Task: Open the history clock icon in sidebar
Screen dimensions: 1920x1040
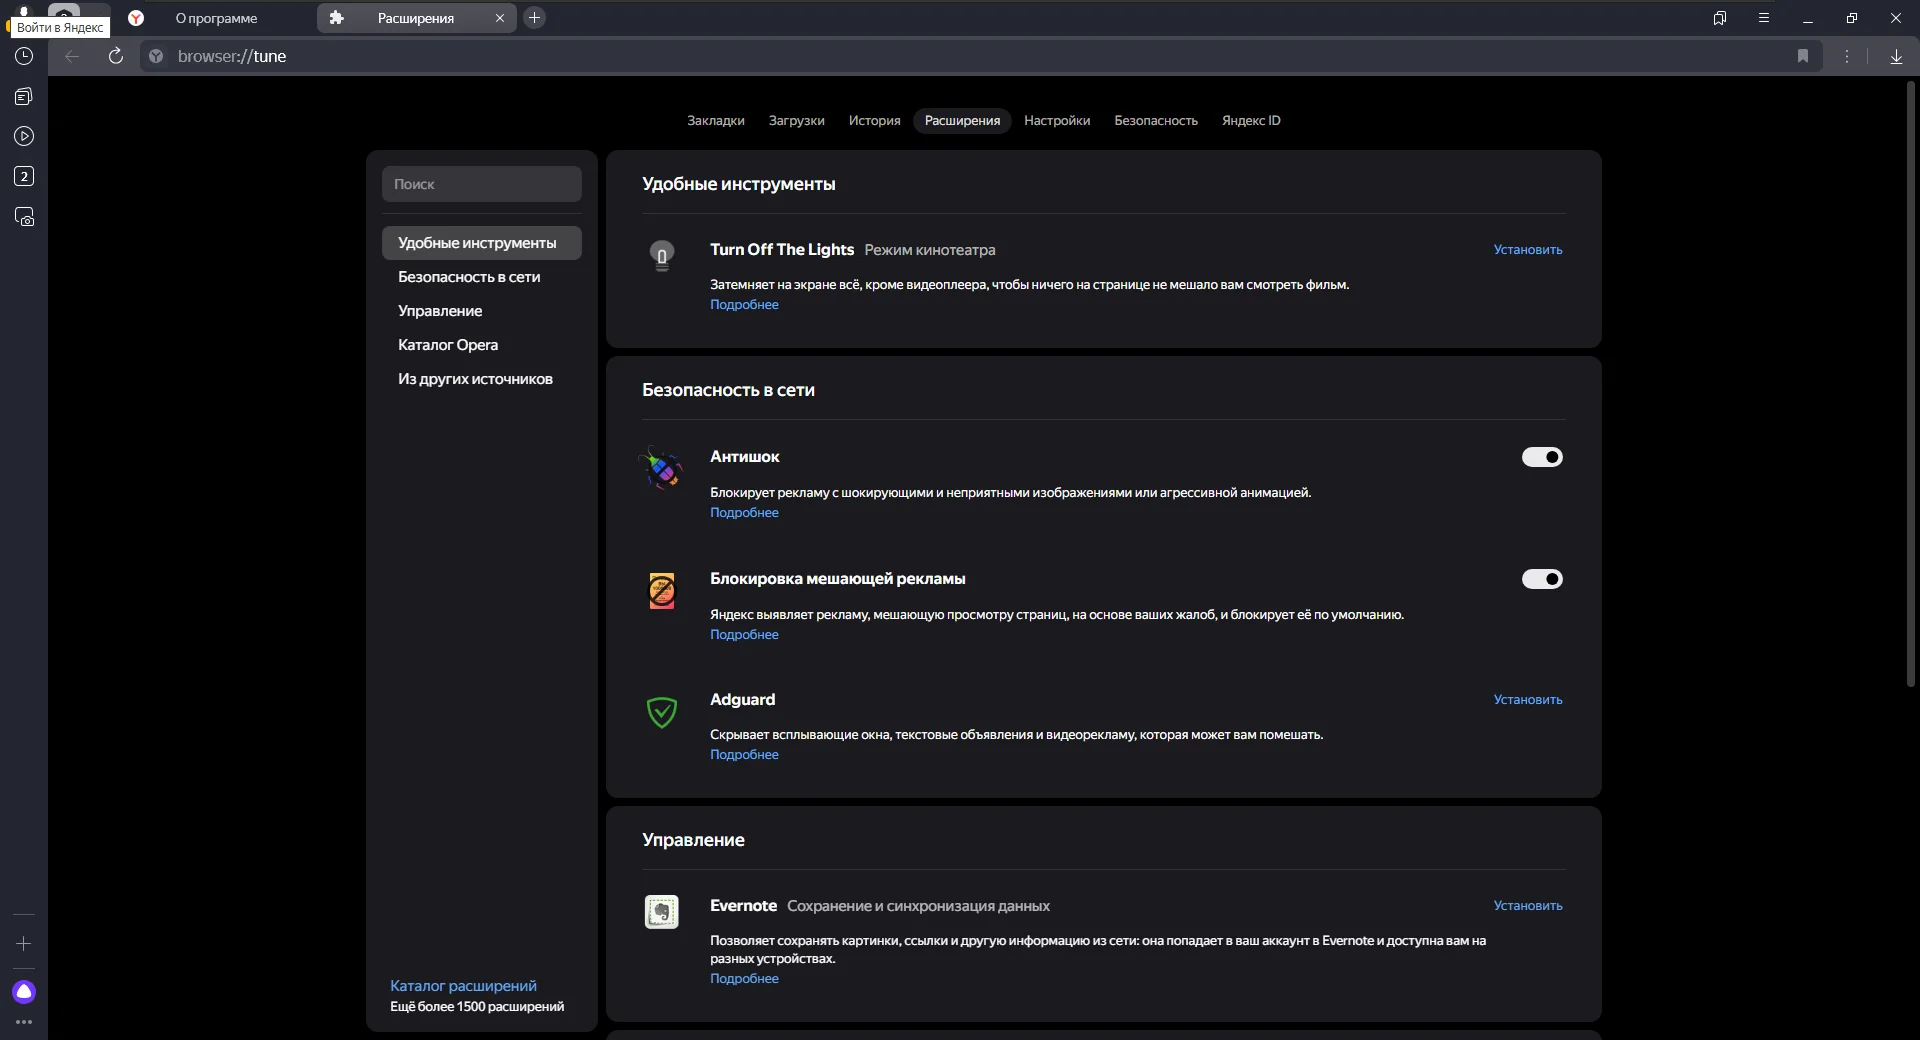Action: 24,56
